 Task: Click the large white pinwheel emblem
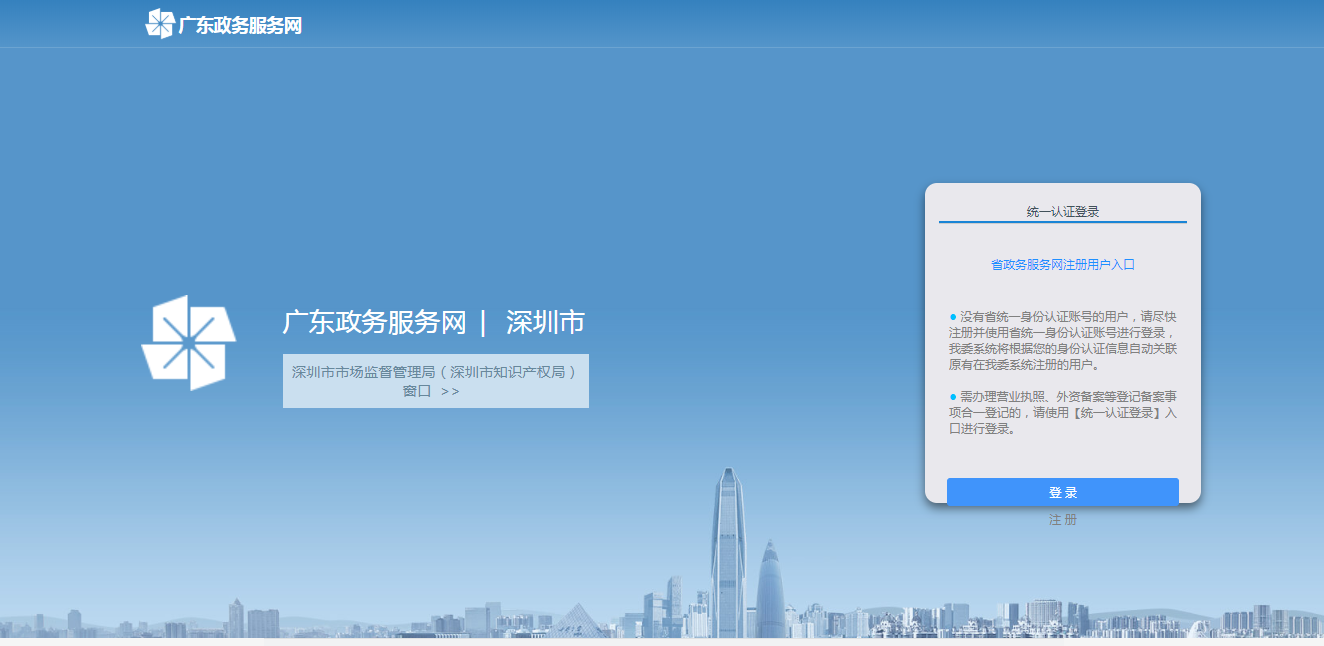(188, 342)
